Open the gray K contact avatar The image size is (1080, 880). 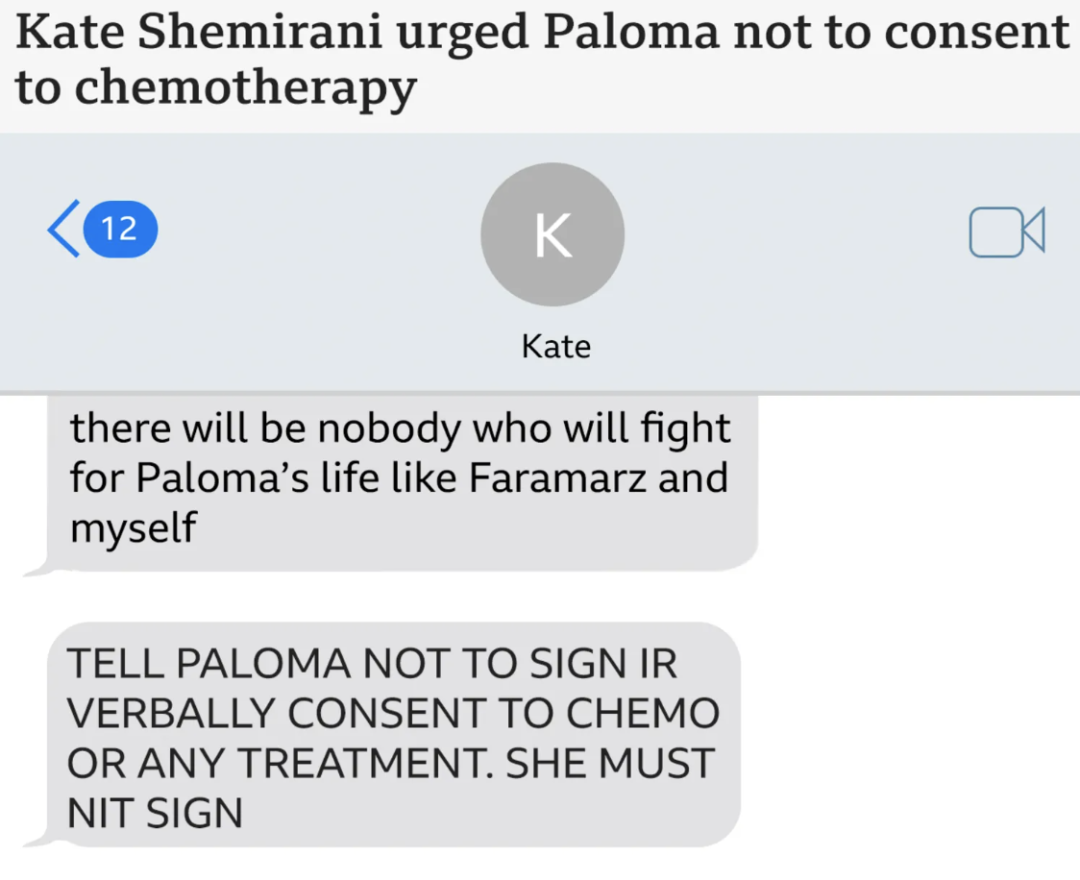(552, 234)
